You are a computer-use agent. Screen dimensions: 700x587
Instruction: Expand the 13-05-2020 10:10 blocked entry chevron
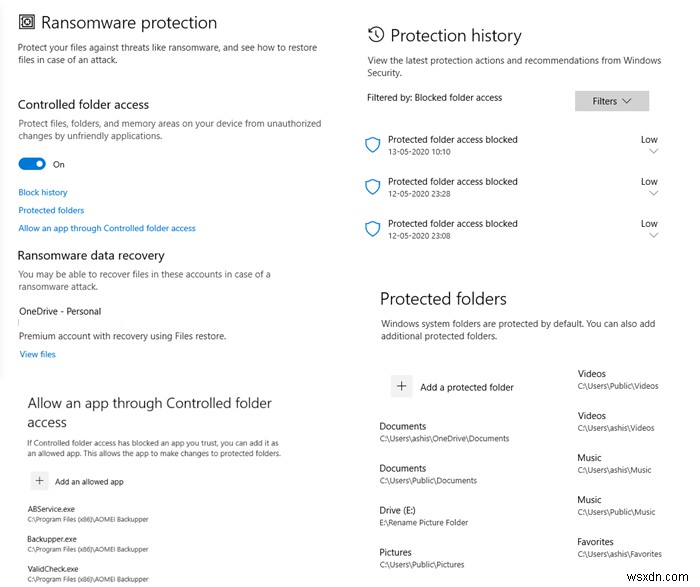653,152
